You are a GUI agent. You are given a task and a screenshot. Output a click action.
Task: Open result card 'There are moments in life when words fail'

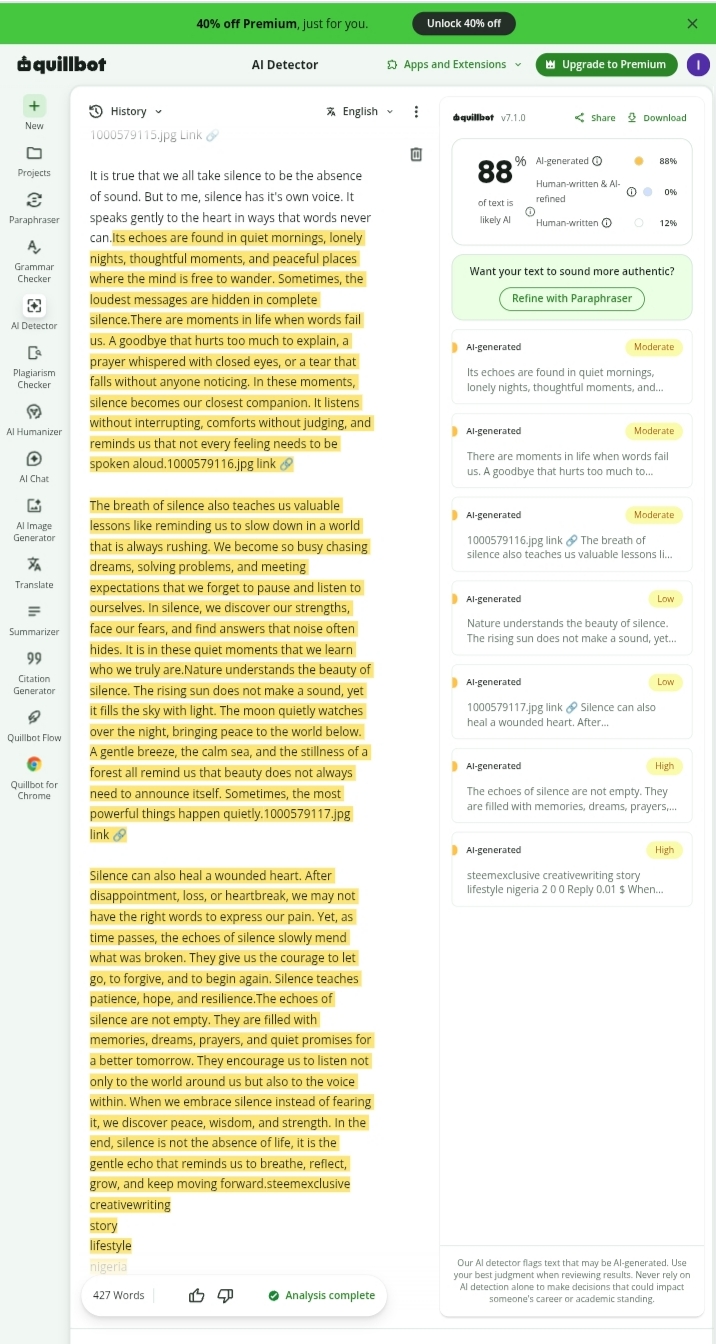[572, 451]
